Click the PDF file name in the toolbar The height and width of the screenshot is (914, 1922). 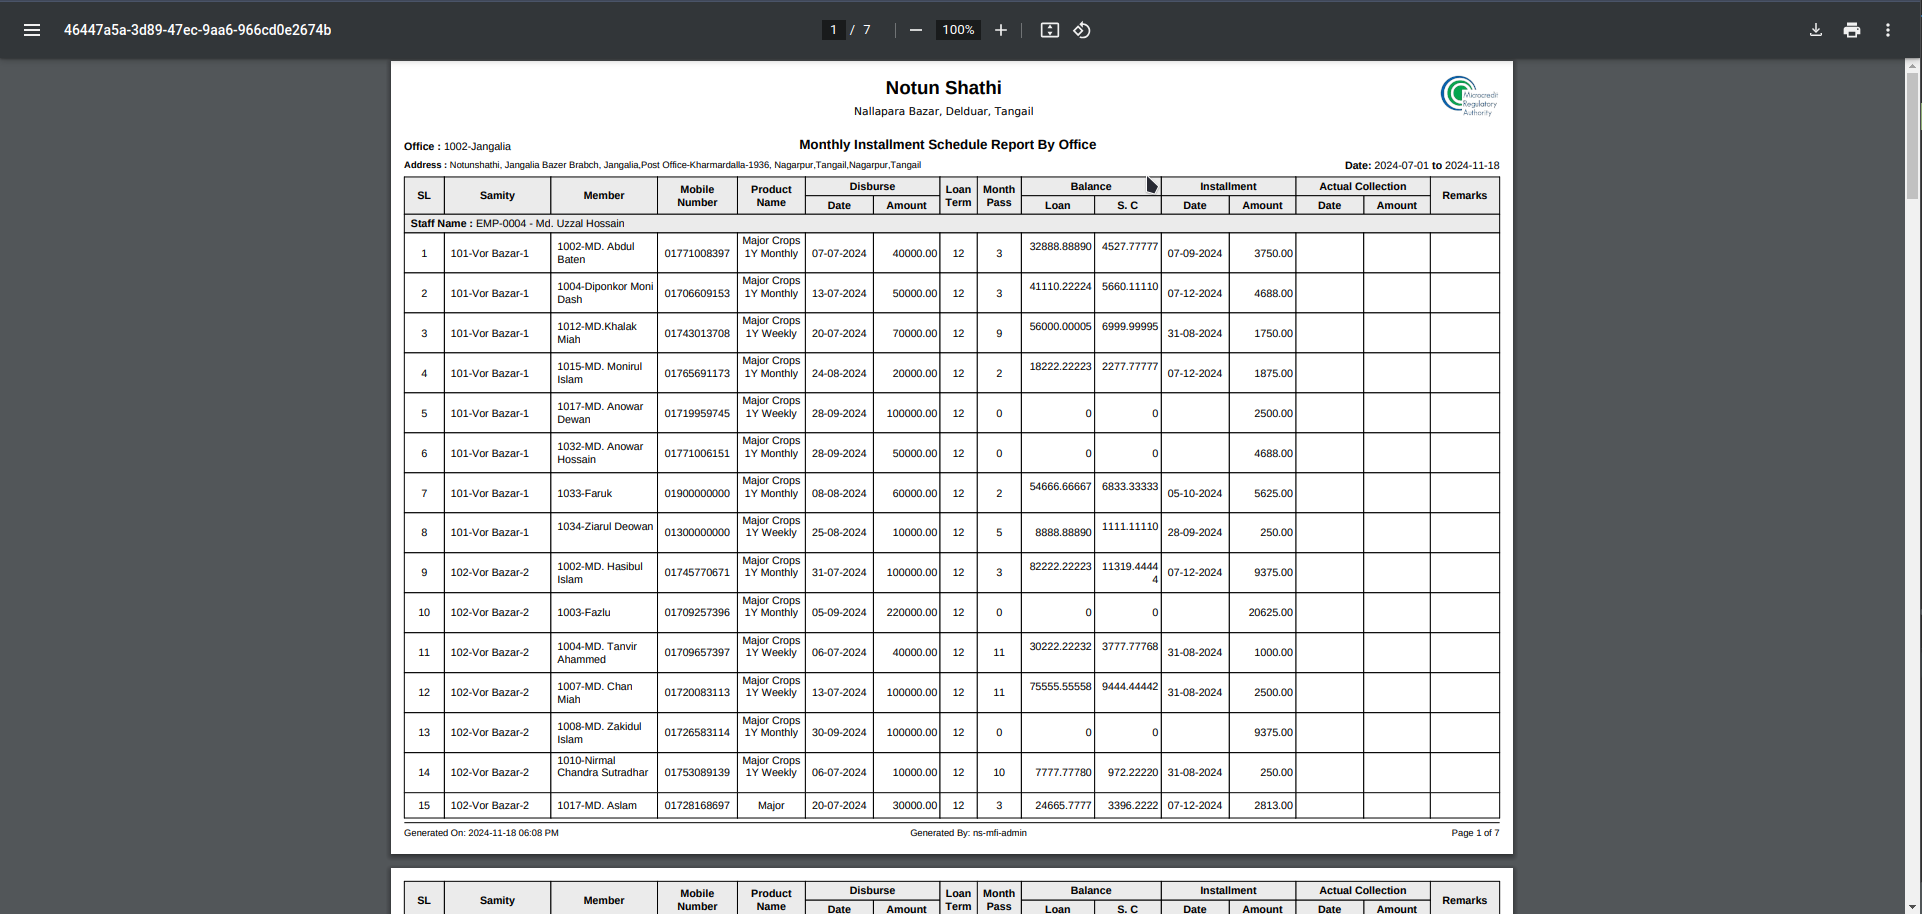(x=198, y=30)
